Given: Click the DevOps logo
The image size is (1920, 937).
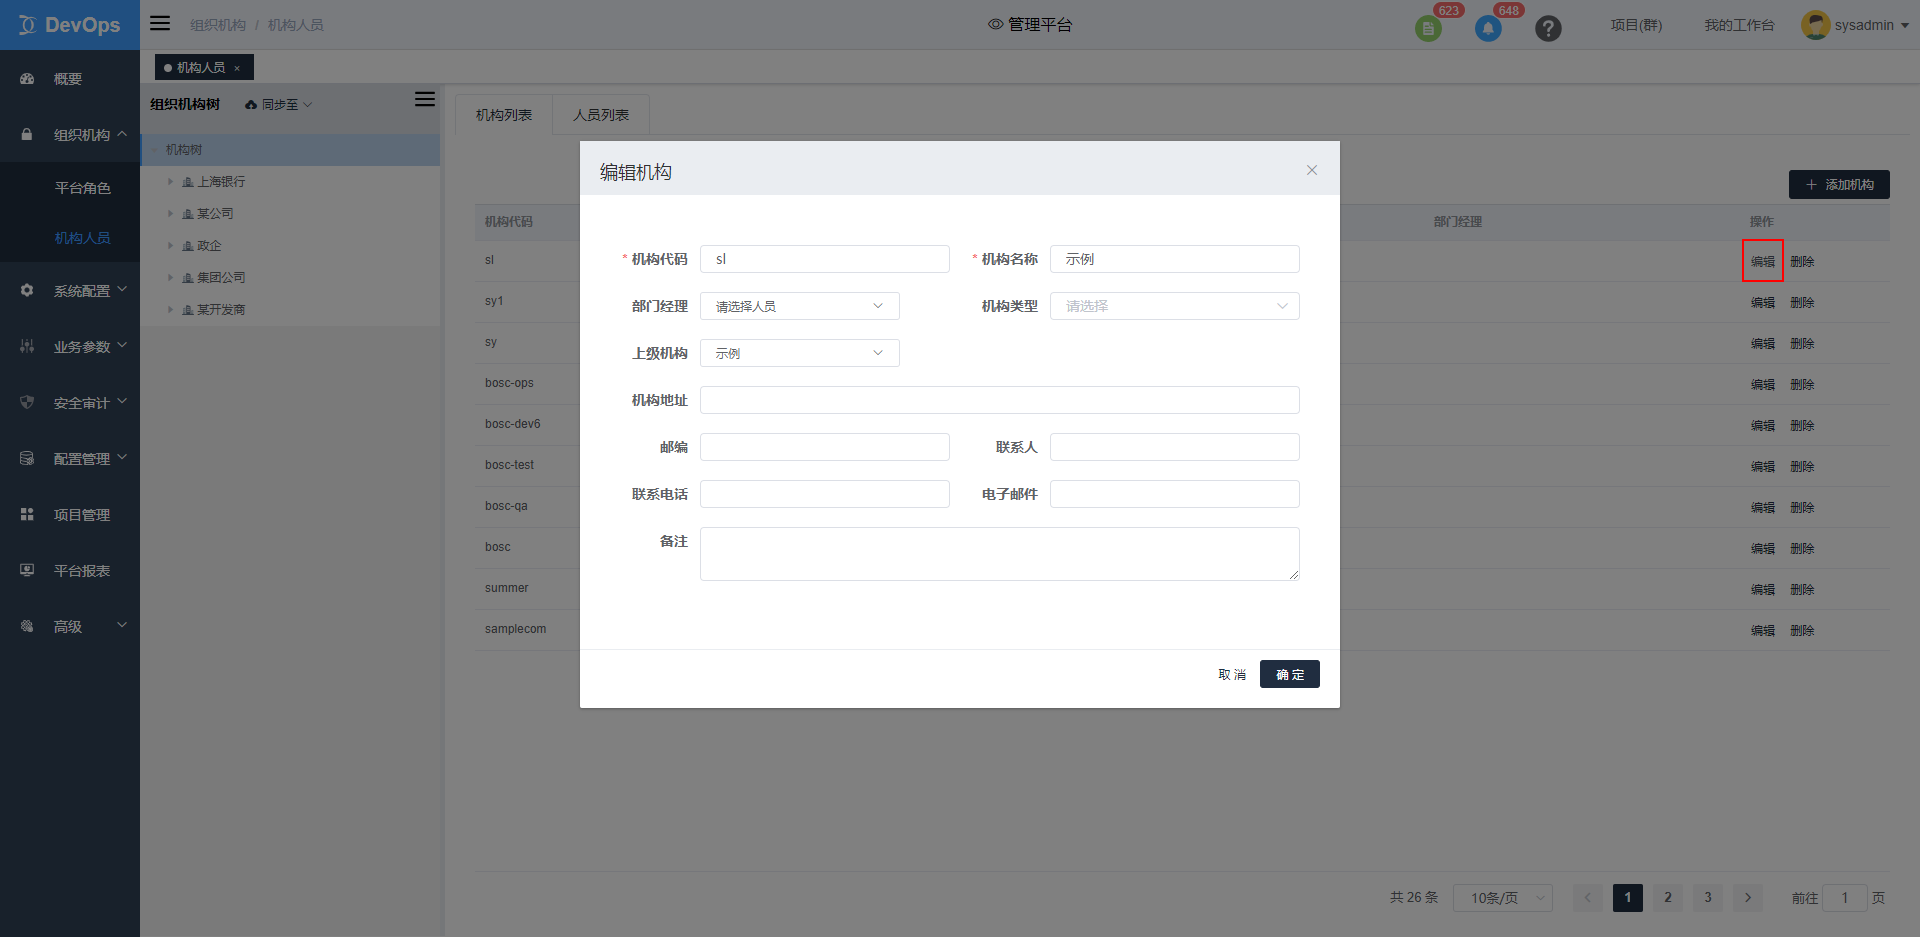Looking at the screenshot, I should (70, 25).
